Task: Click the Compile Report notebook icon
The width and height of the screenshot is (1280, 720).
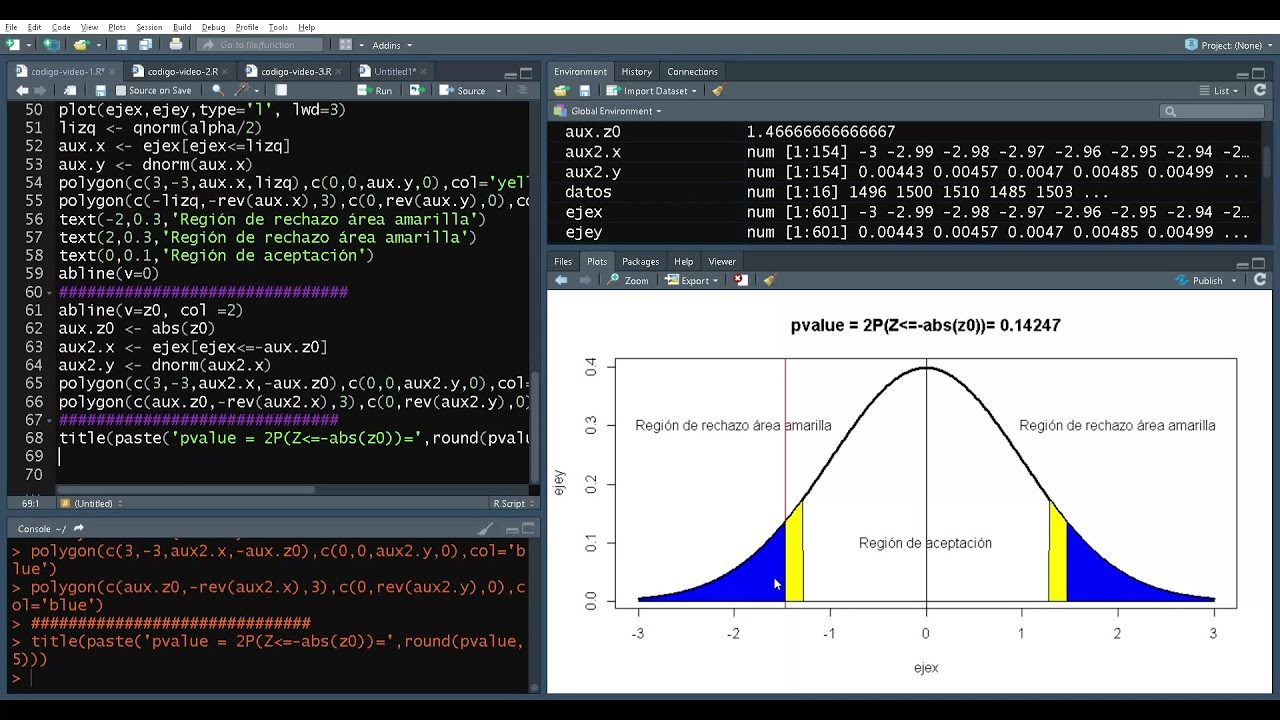Action: [x=281, y=91]
